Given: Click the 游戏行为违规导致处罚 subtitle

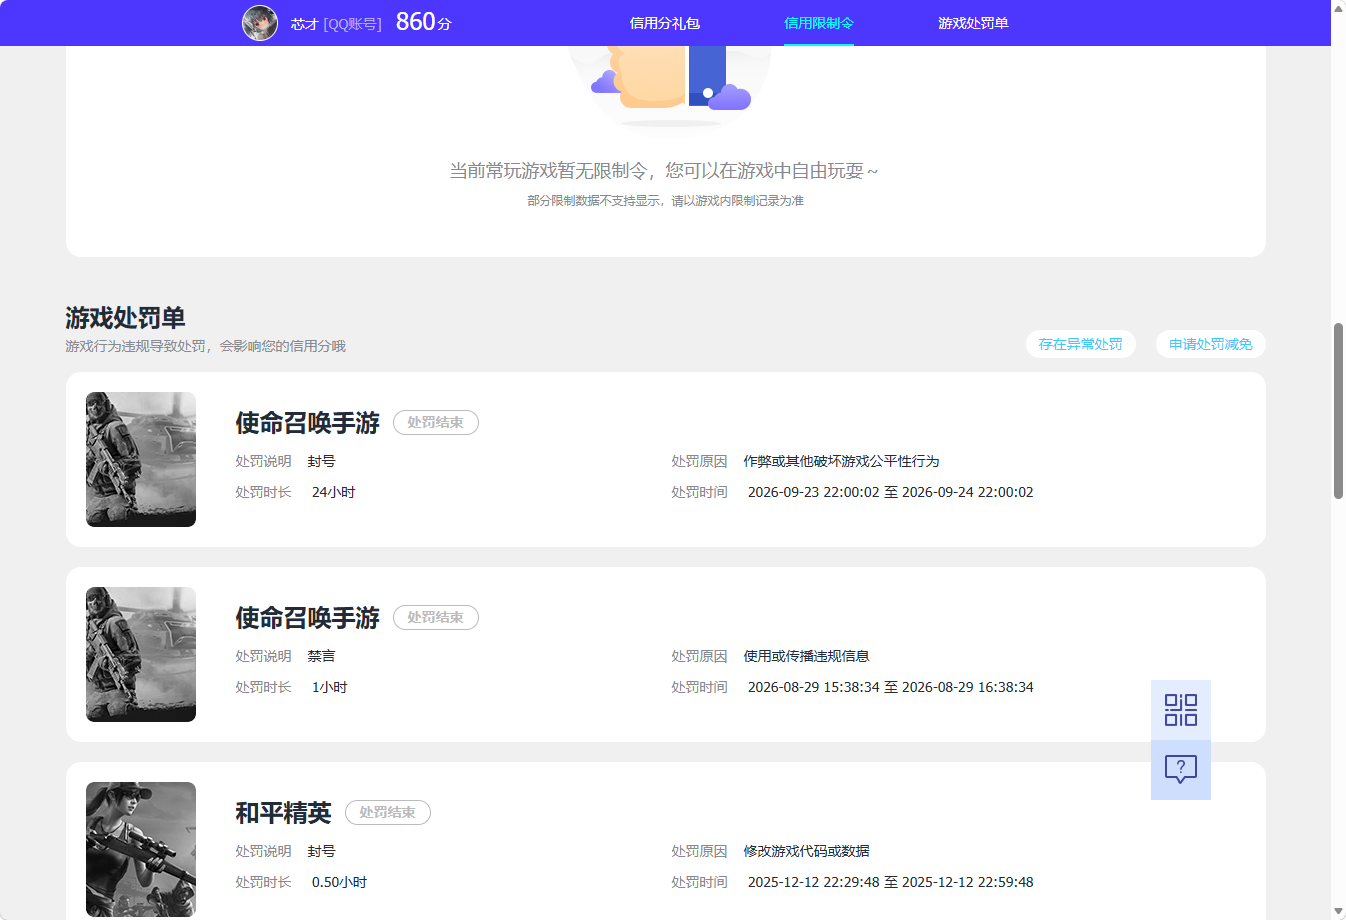Looking at the screenshot, I should click(x=206, y=346).
